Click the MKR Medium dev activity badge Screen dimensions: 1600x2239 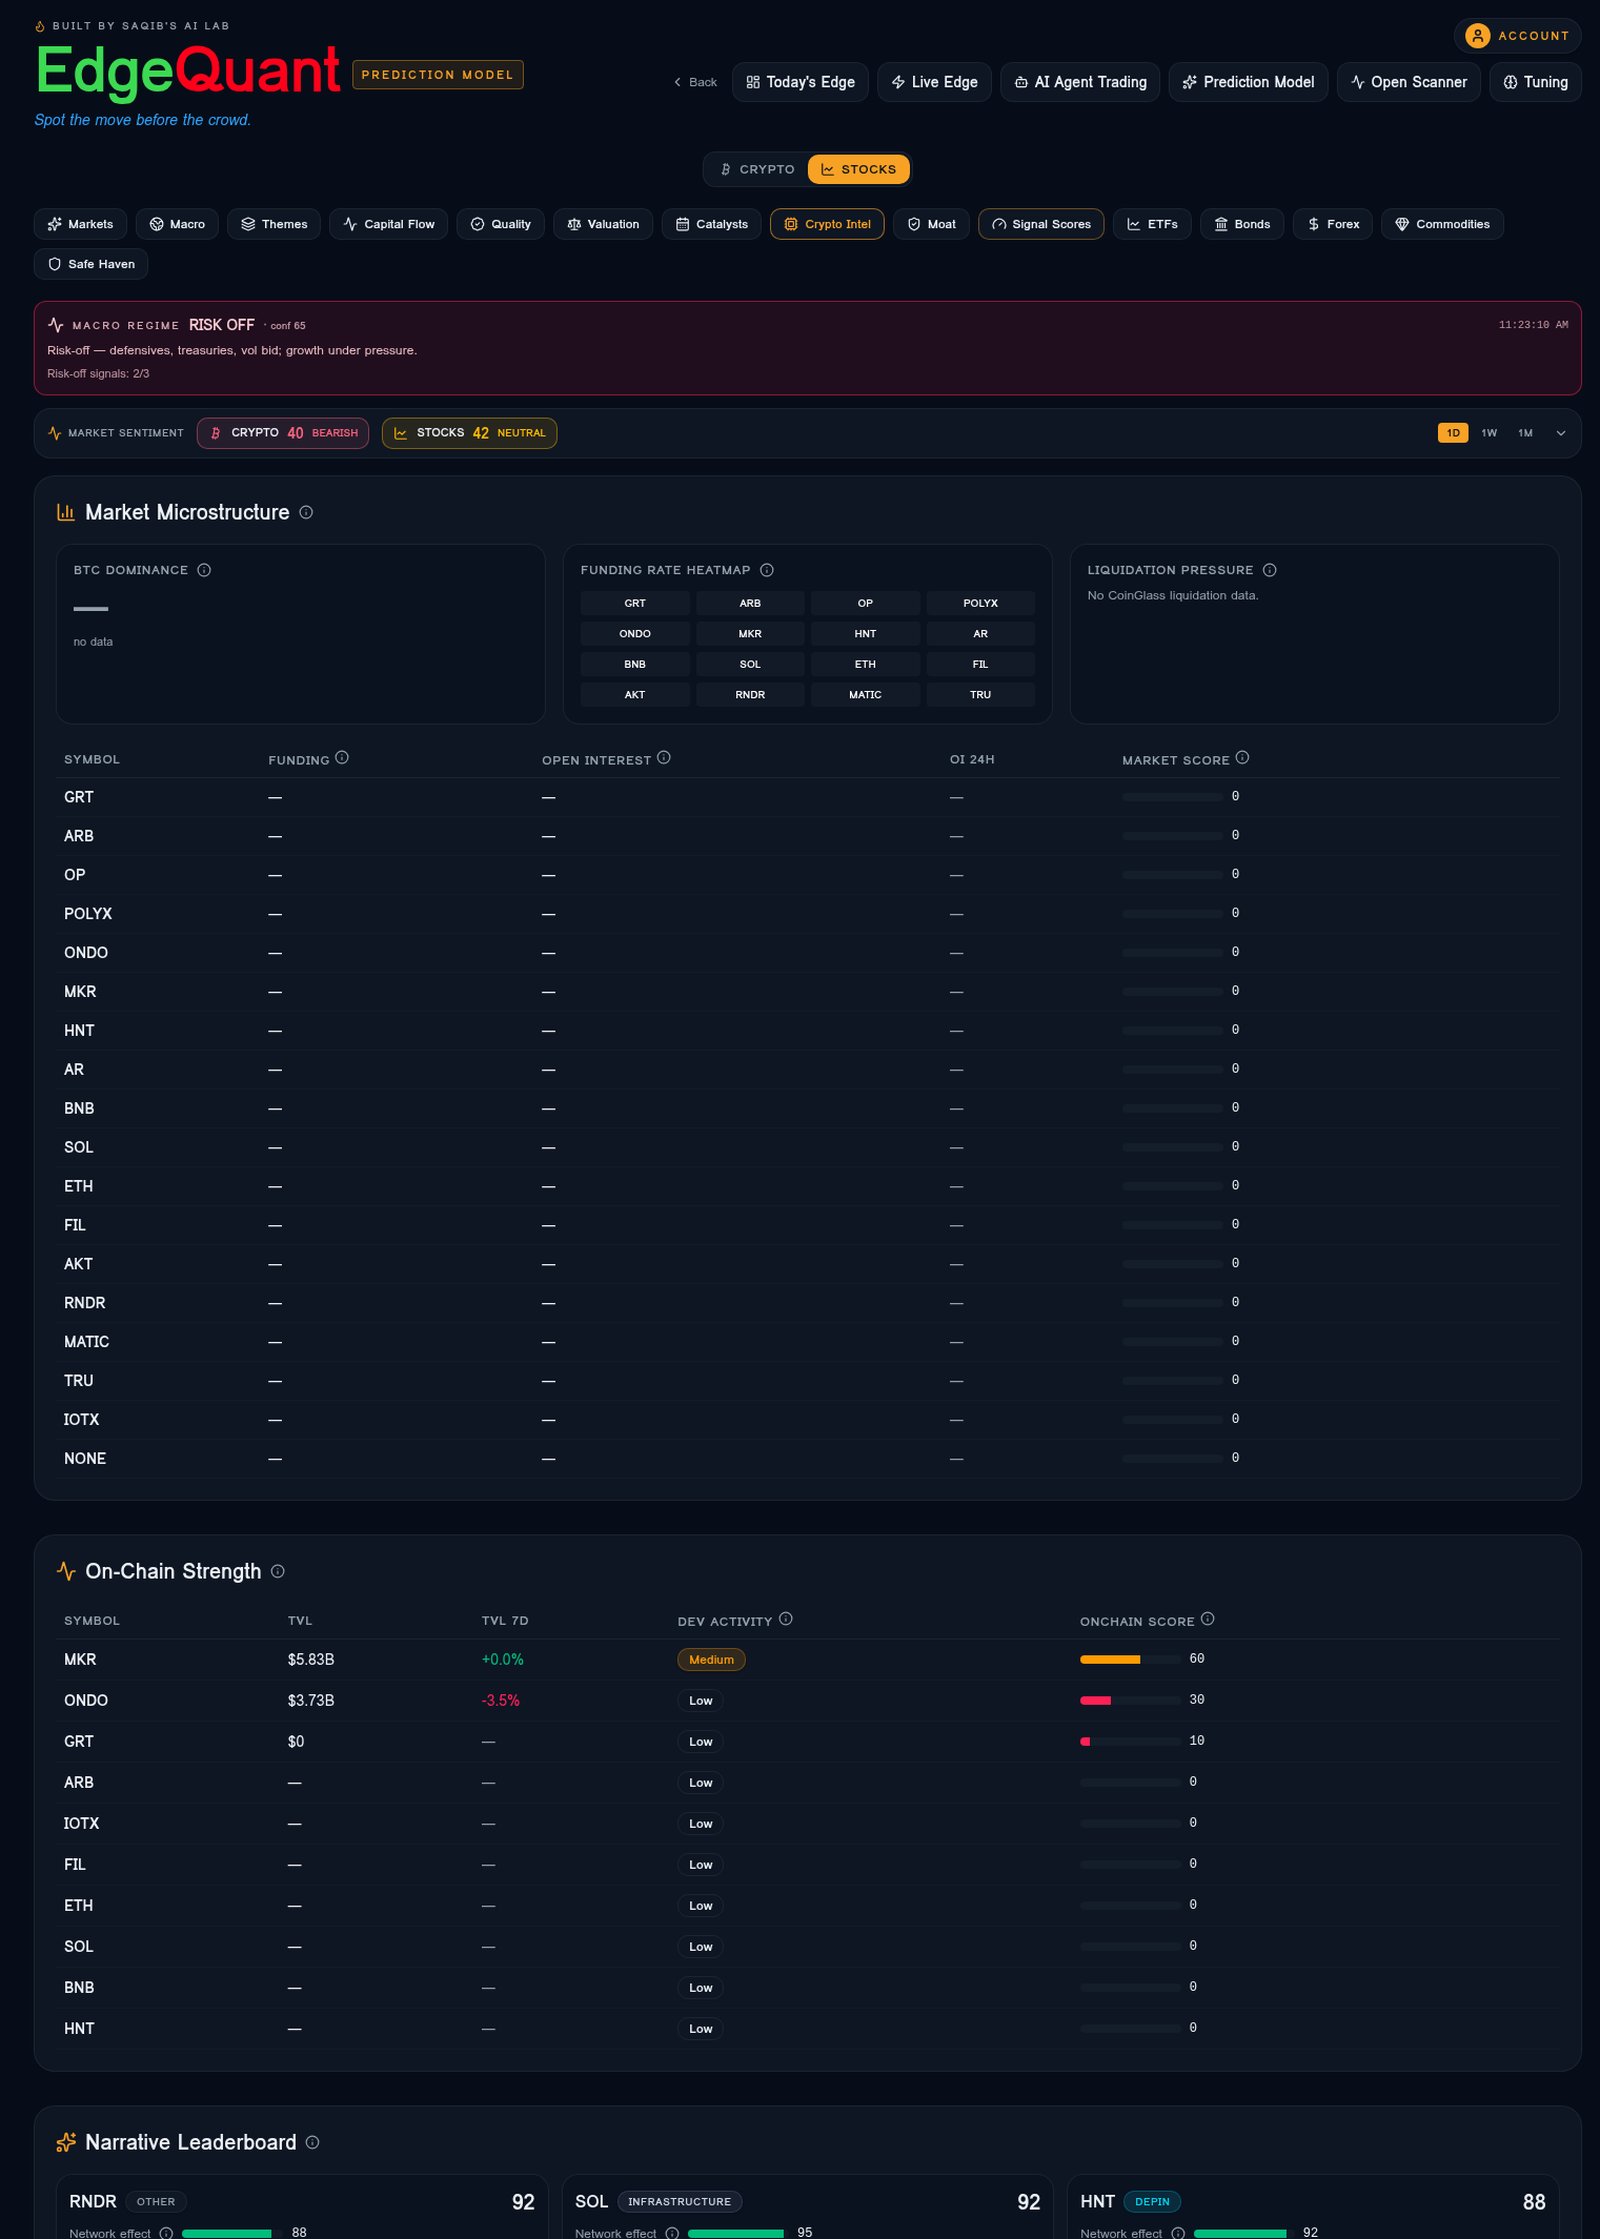[x=711, y=1659]
